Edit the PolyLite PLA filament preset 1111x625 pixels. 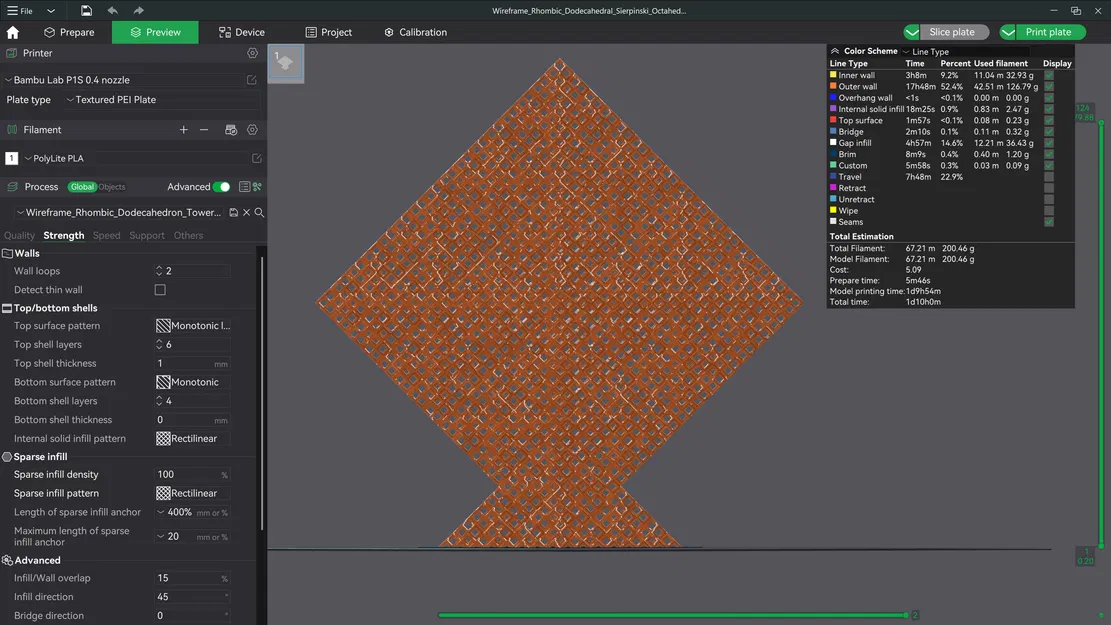(256, 158)
